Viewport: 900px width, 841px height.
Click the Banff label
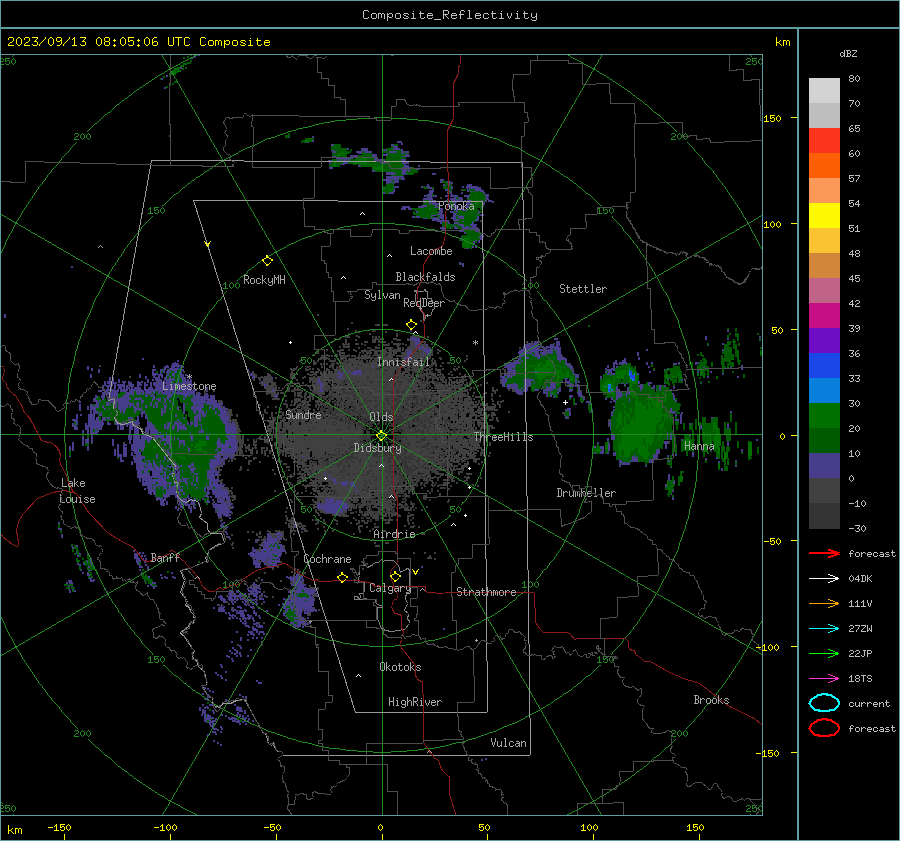click(165, 557)
